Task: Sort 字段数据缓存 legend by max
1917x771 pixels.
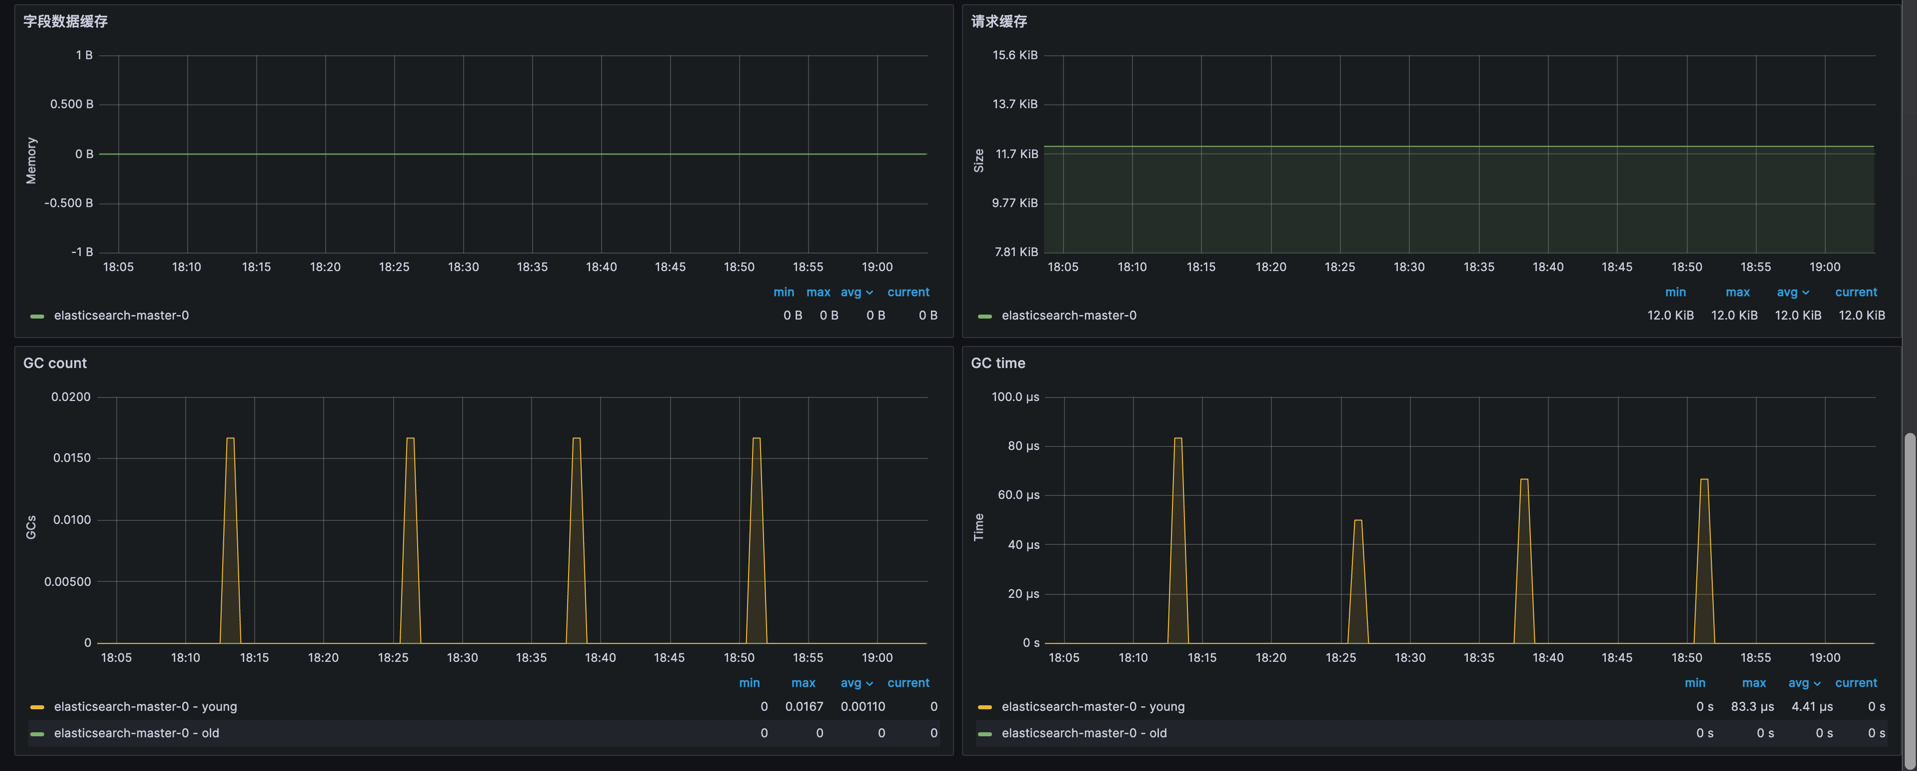Action: coord(818,292)
